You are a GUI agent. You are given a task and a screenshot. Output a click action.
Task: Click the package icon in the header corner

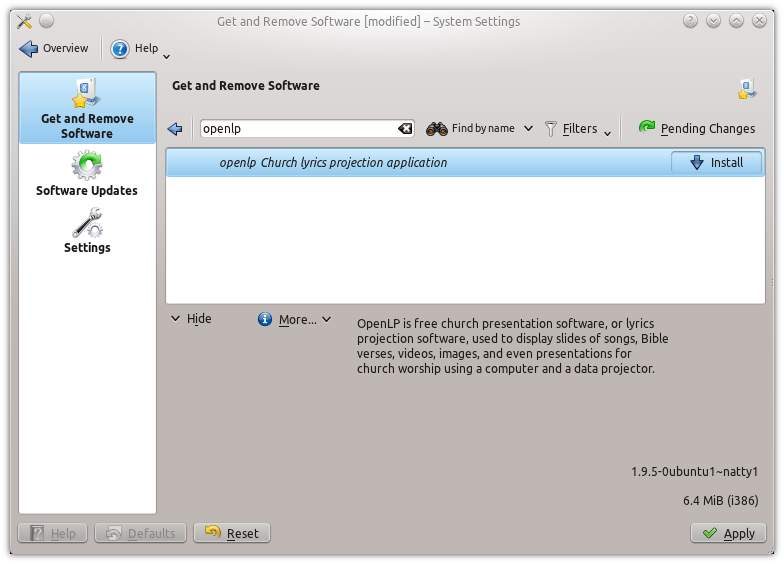tap(747, 88)
